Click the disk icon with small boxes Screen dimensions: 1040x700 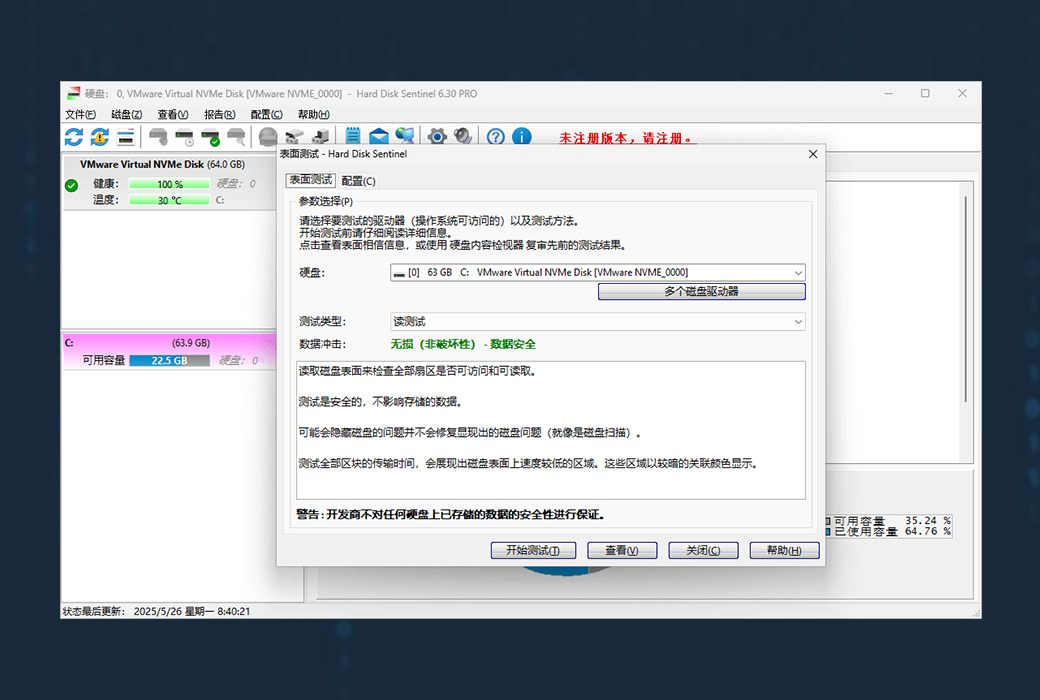click(x=294, y=137)
